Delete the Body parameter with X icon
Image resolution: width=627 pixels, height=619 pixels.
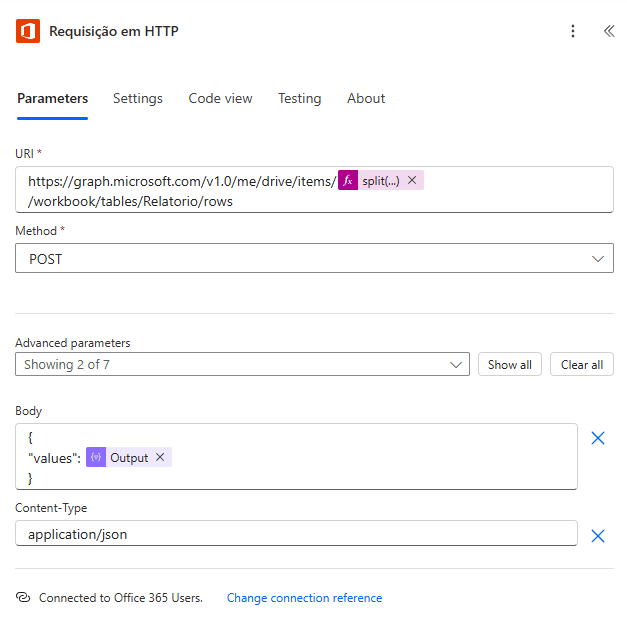tap(598, 438)
